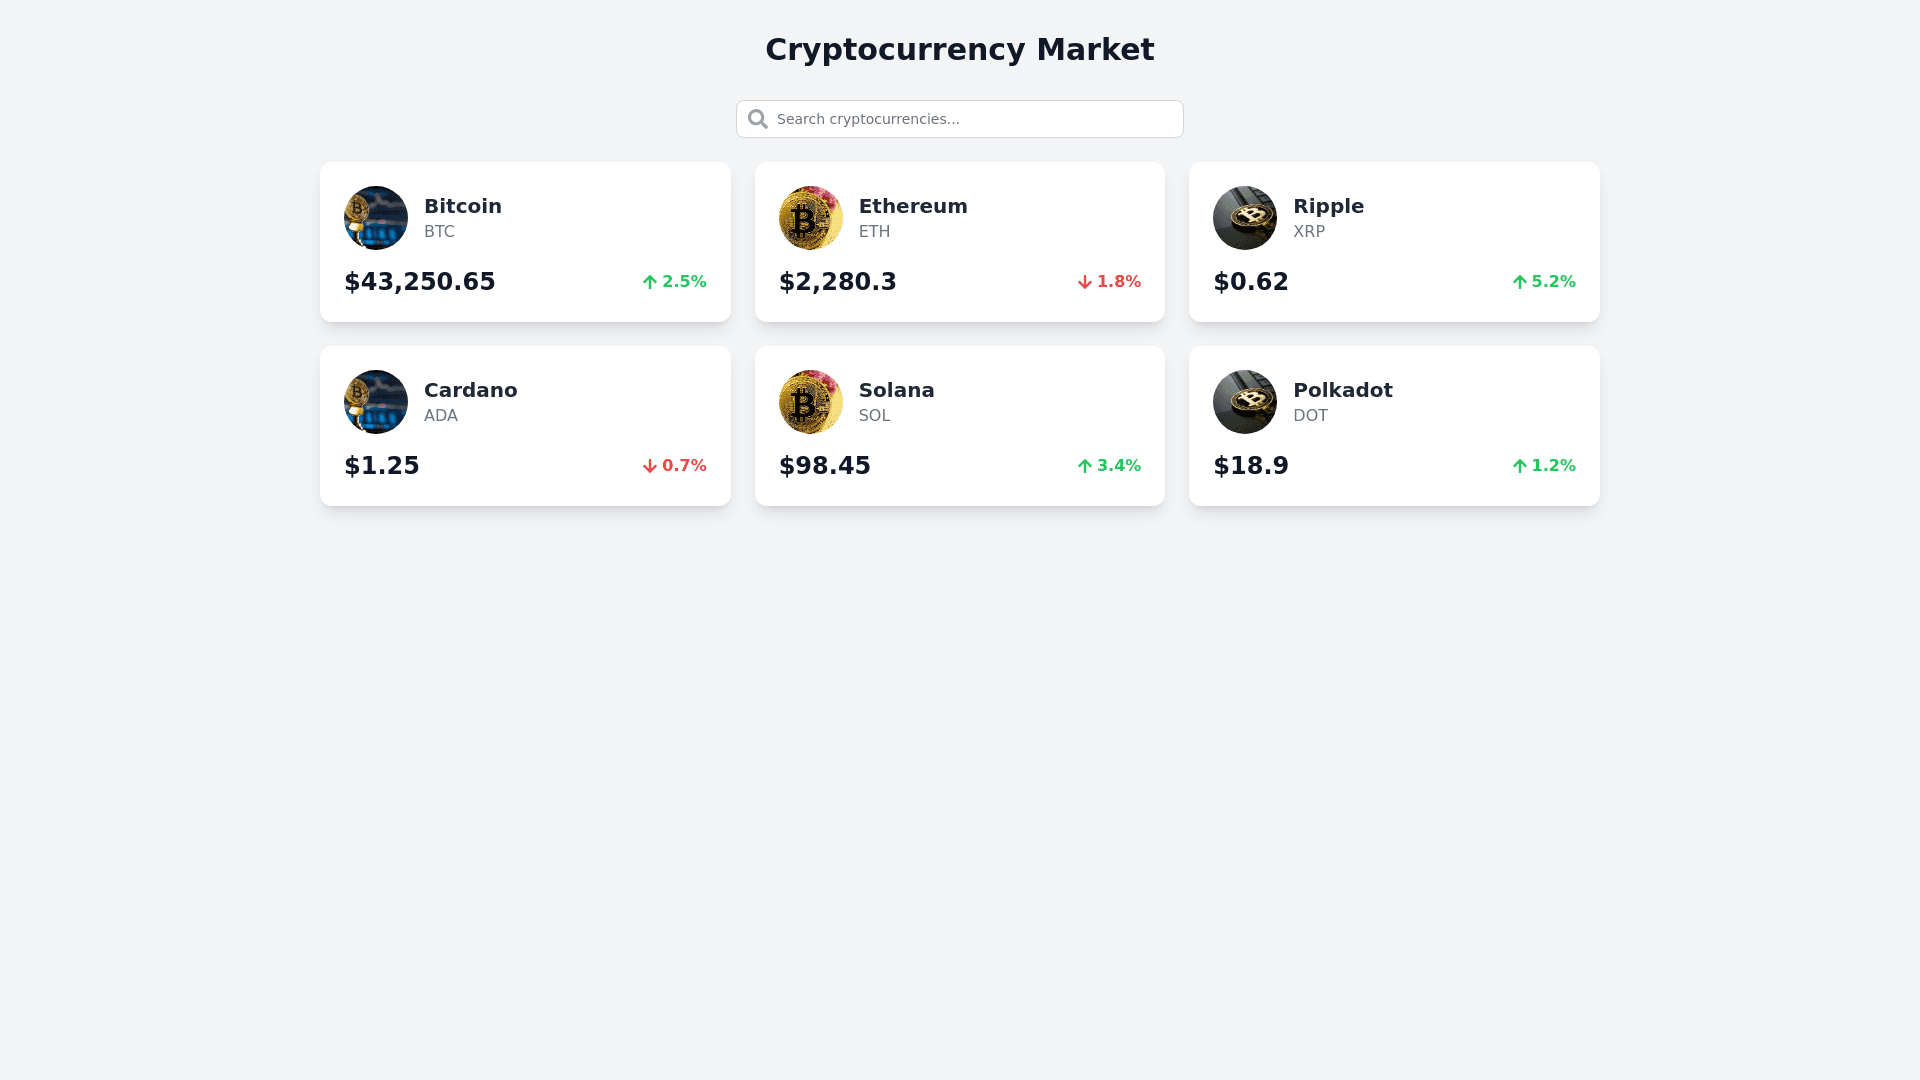This screenshot has width=1920, height=1080.
Task: Click Cardano's red down arrow
Action: coord(650,466)
